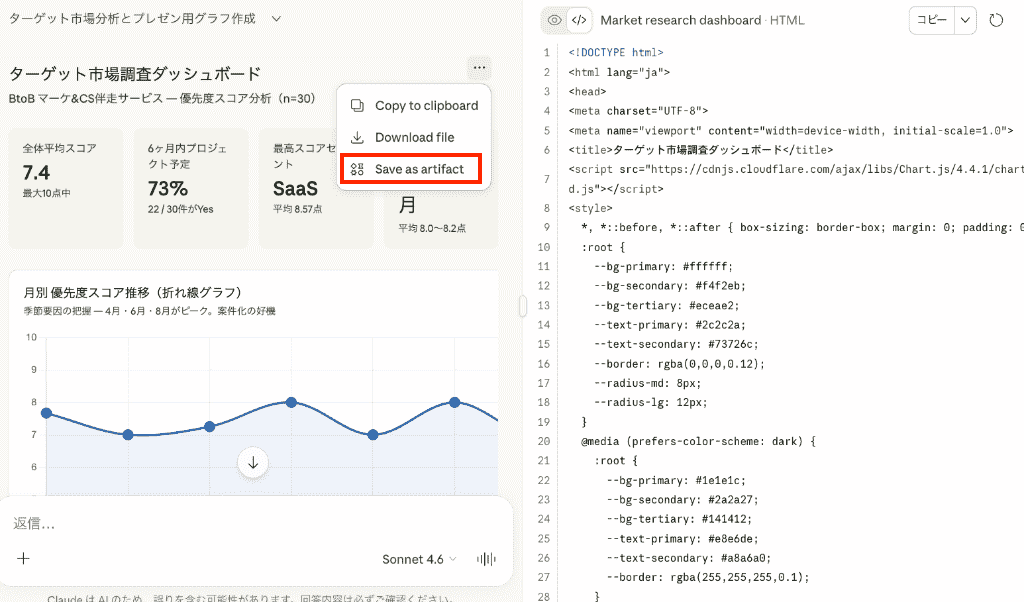1024x602 pixels.
Task: Click the Save as artifact grid icon
Action: [357, 169]
